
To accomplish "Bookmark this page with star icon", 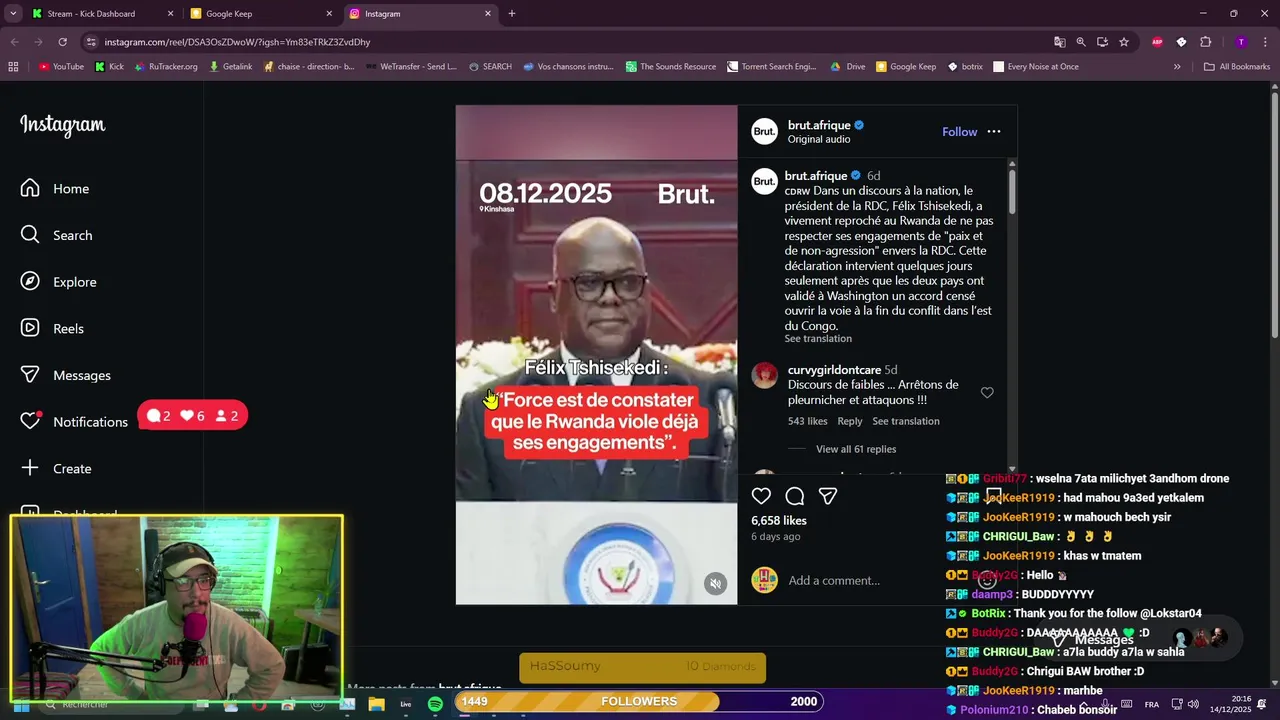I will click(1124, 42).
